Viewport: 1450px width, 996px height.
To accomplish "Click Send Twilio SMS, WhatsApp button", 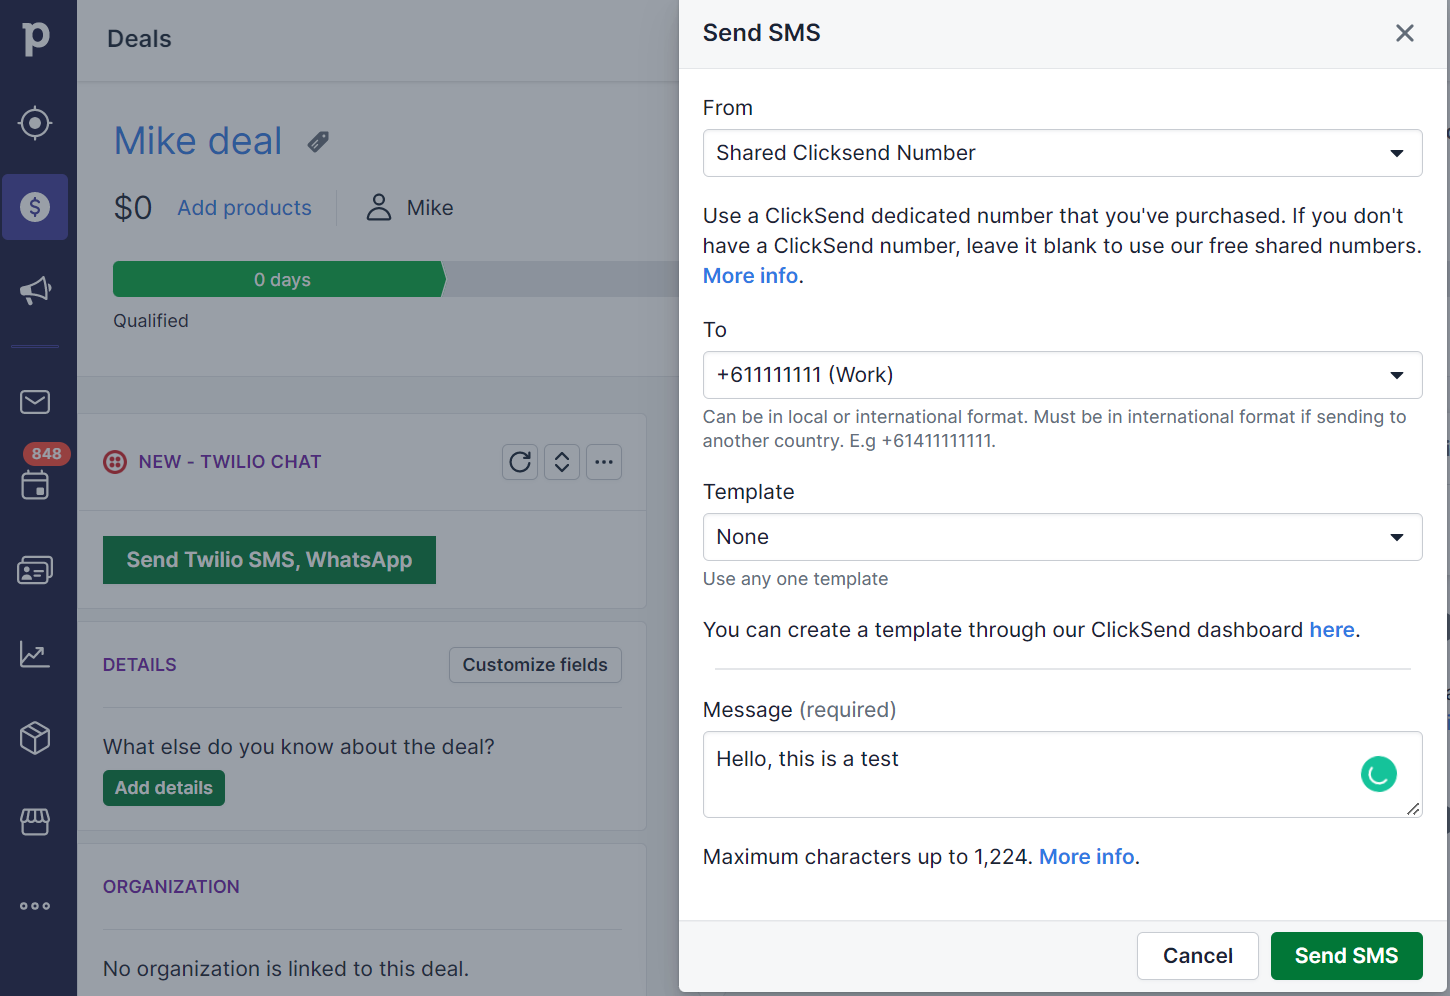I will [x=269, y=560].
